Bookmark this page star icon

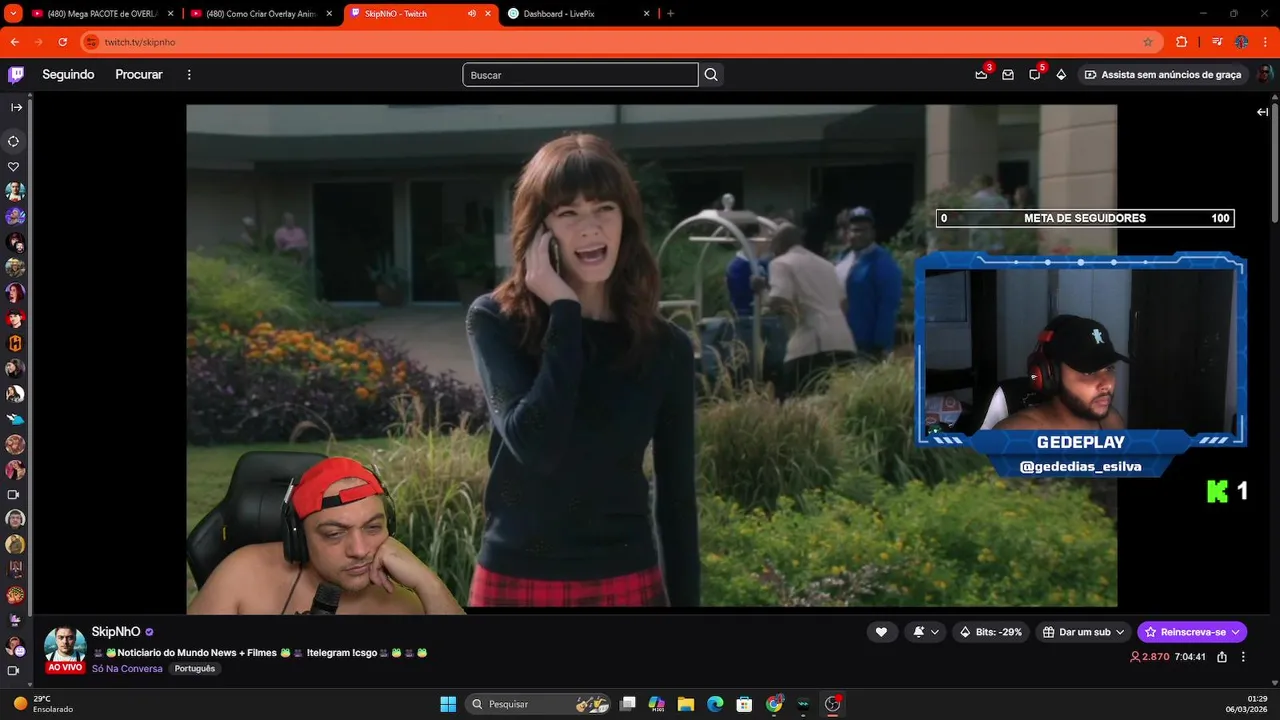1148,42
